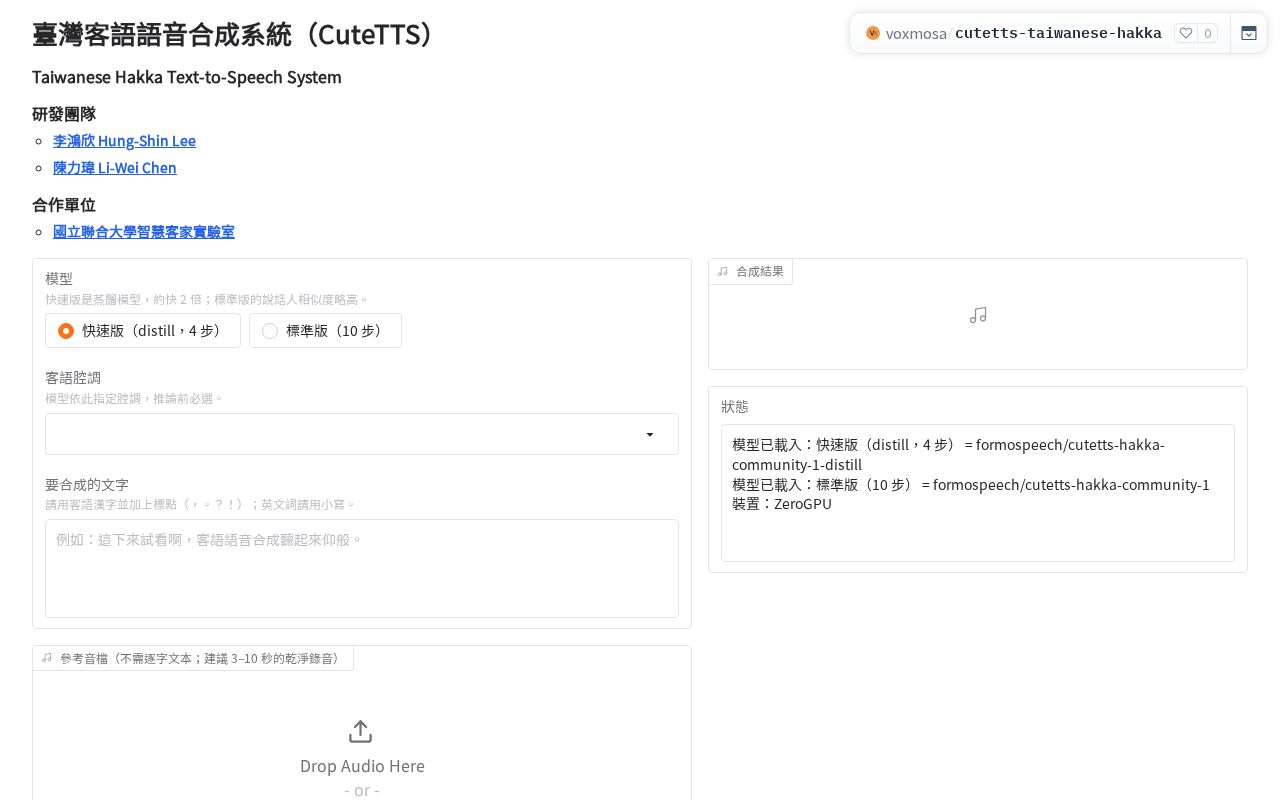Click the 合成結果 panel label
This screenshot has height=800, width=1280.
[751, 271]
